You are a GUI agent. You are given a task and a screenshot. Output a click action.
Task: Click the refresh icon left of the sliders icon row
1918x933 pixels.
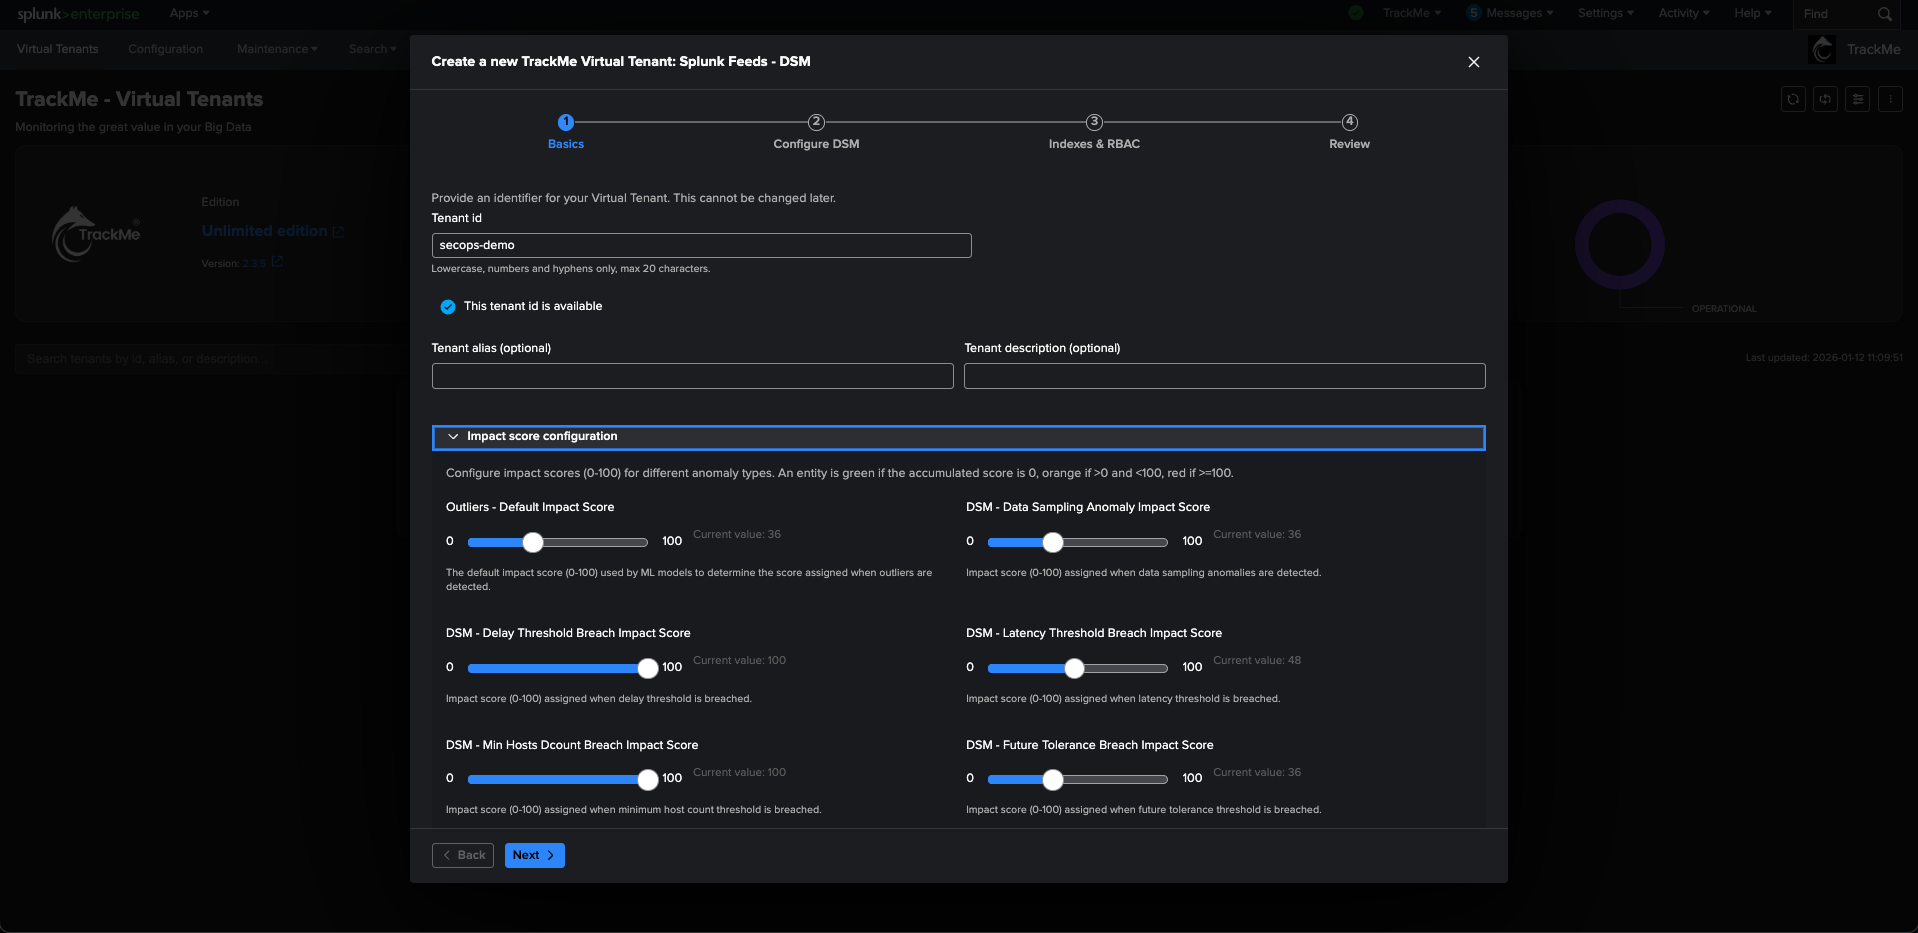[x=1793, y=99]
